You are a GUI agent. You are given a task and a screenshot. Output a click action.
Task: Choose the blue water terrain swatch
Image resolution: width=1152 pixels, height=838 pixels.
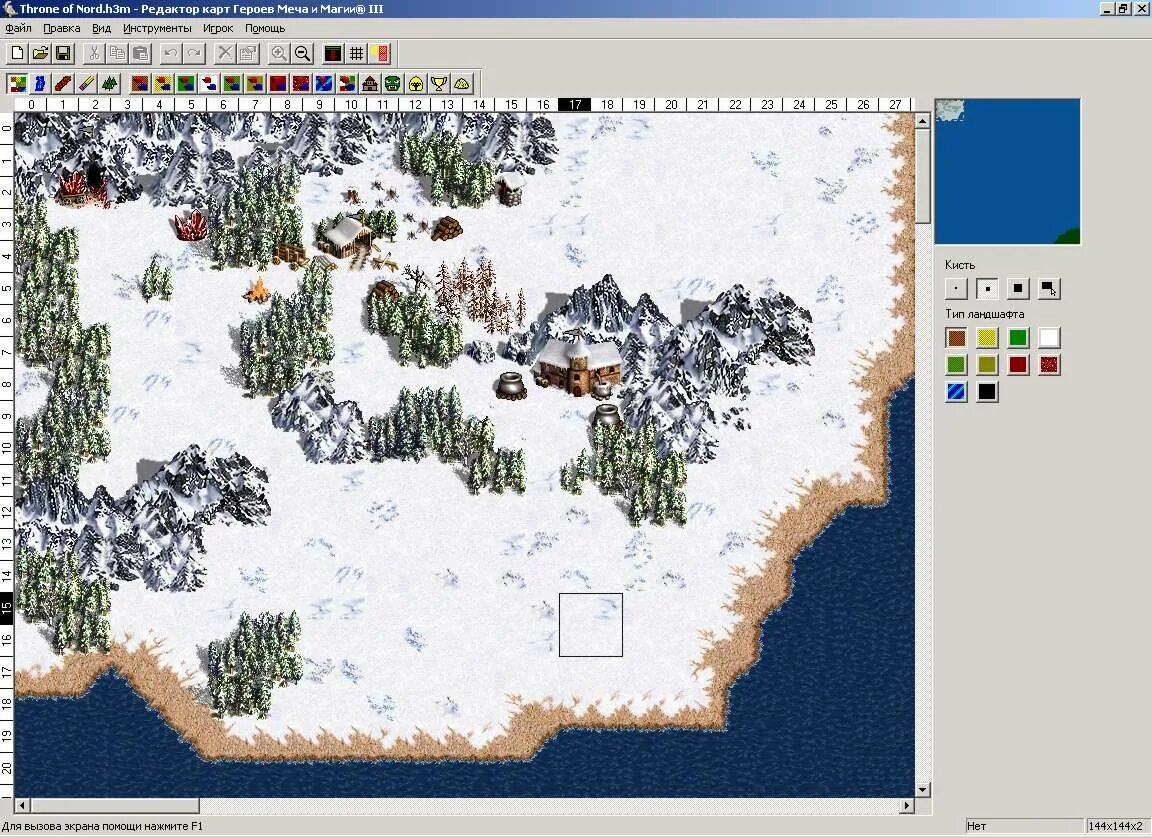(x=956, y=391)
